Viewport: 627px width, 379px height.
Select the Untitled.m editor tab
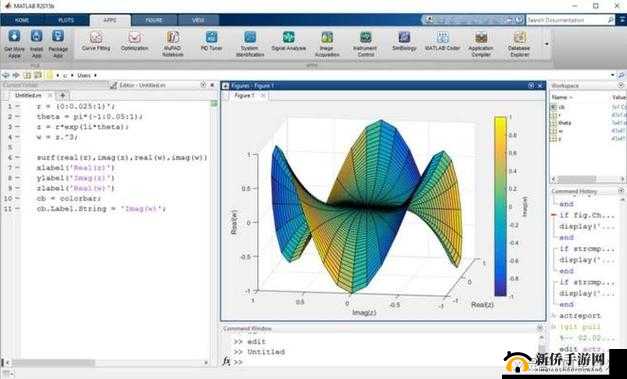point(28,96)
